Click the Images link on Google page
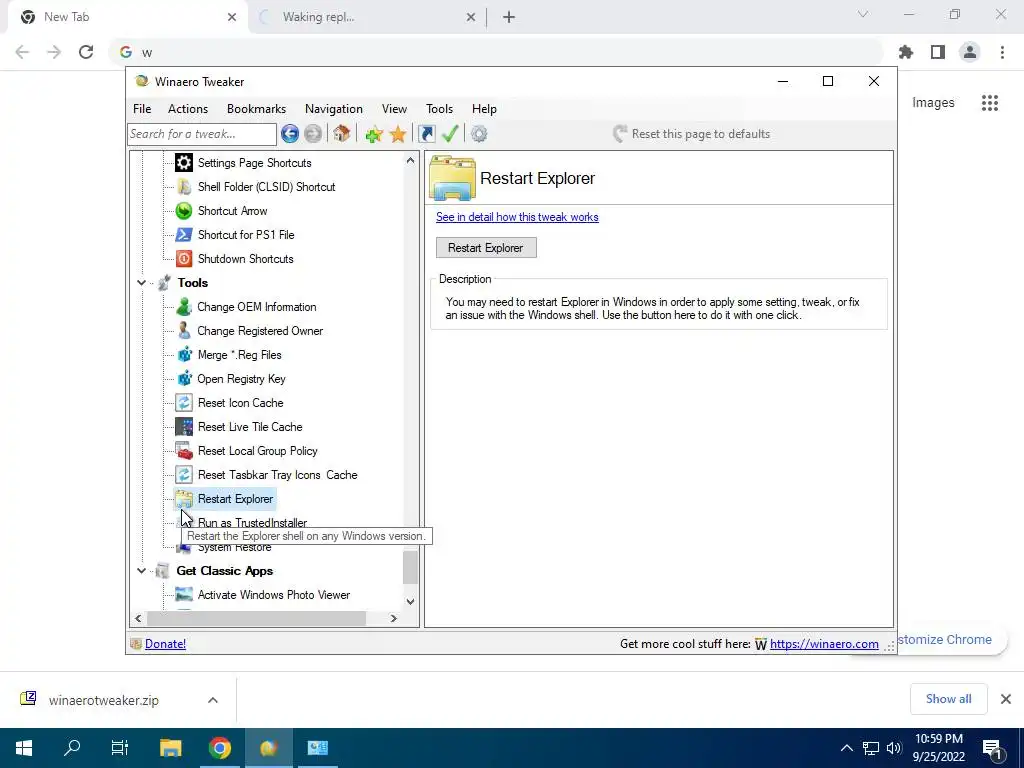The width and height of the screenshot is (1024, 768). 933,103
